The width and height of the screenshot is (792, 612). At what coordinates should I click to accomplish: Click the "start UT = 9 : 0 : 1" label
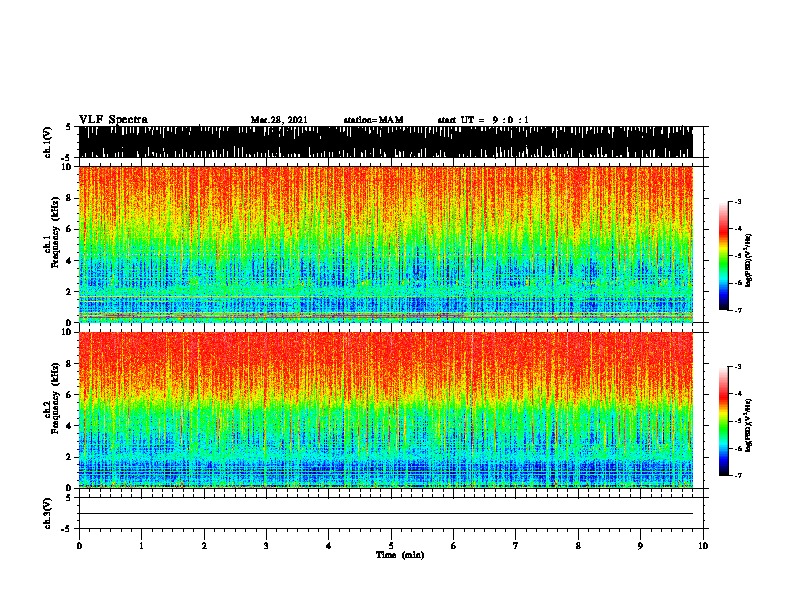tap(483, 120)
